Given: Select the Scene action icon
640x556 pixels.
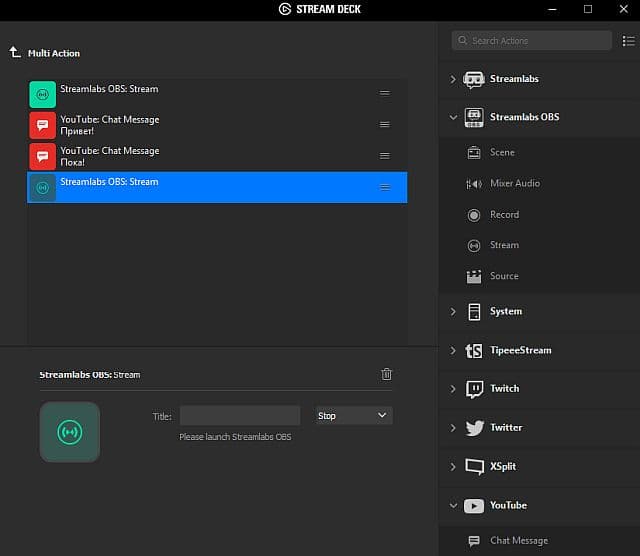Looking at the screenshot, I should click(474, 153).
